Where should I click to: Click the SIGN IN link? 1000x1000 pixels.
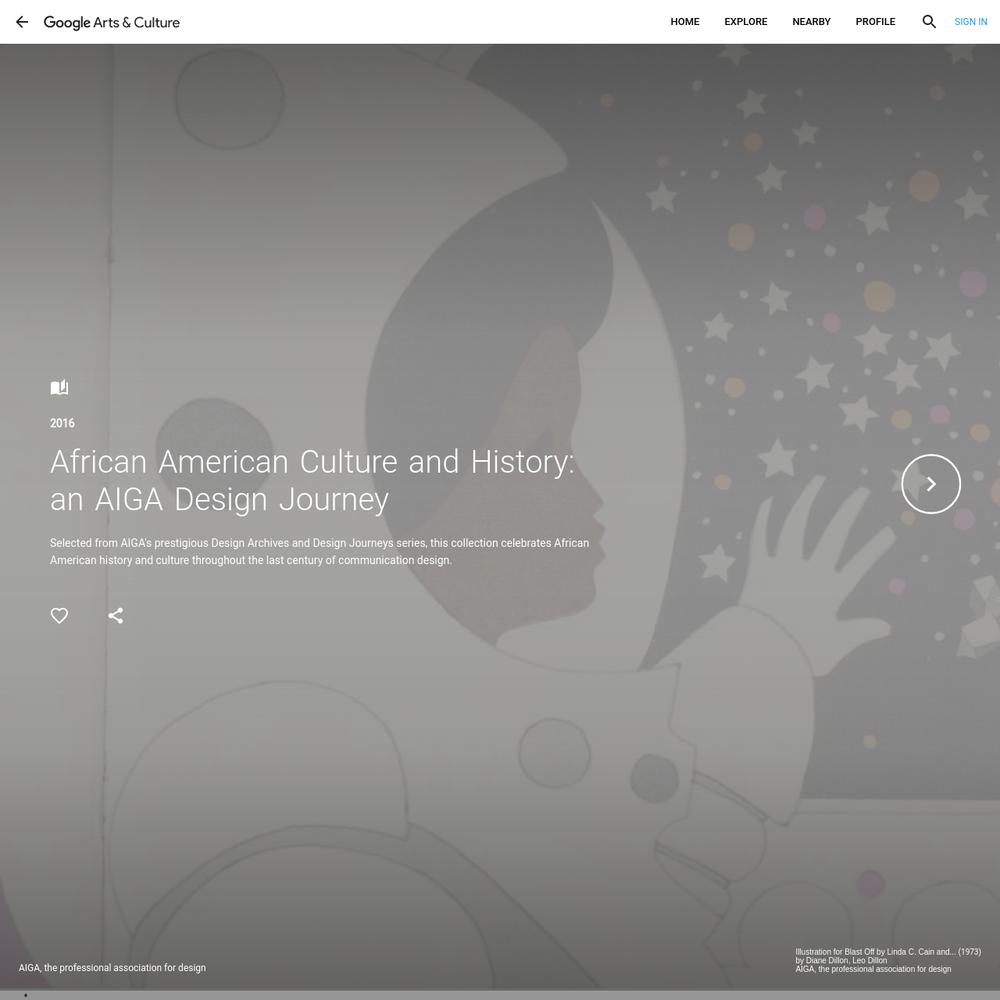coord(970,22)
